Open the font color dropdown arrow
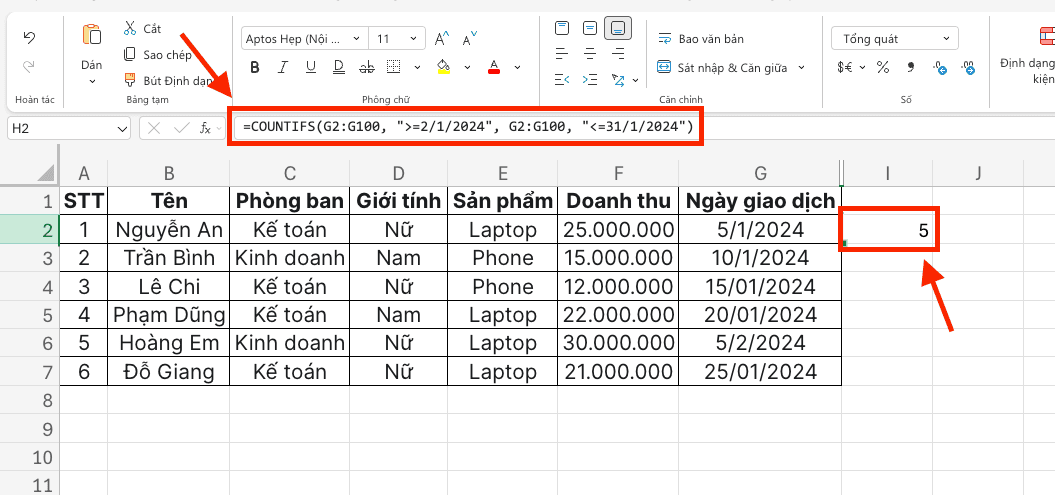Screen dimensions: 1055x495 point(517,67)
